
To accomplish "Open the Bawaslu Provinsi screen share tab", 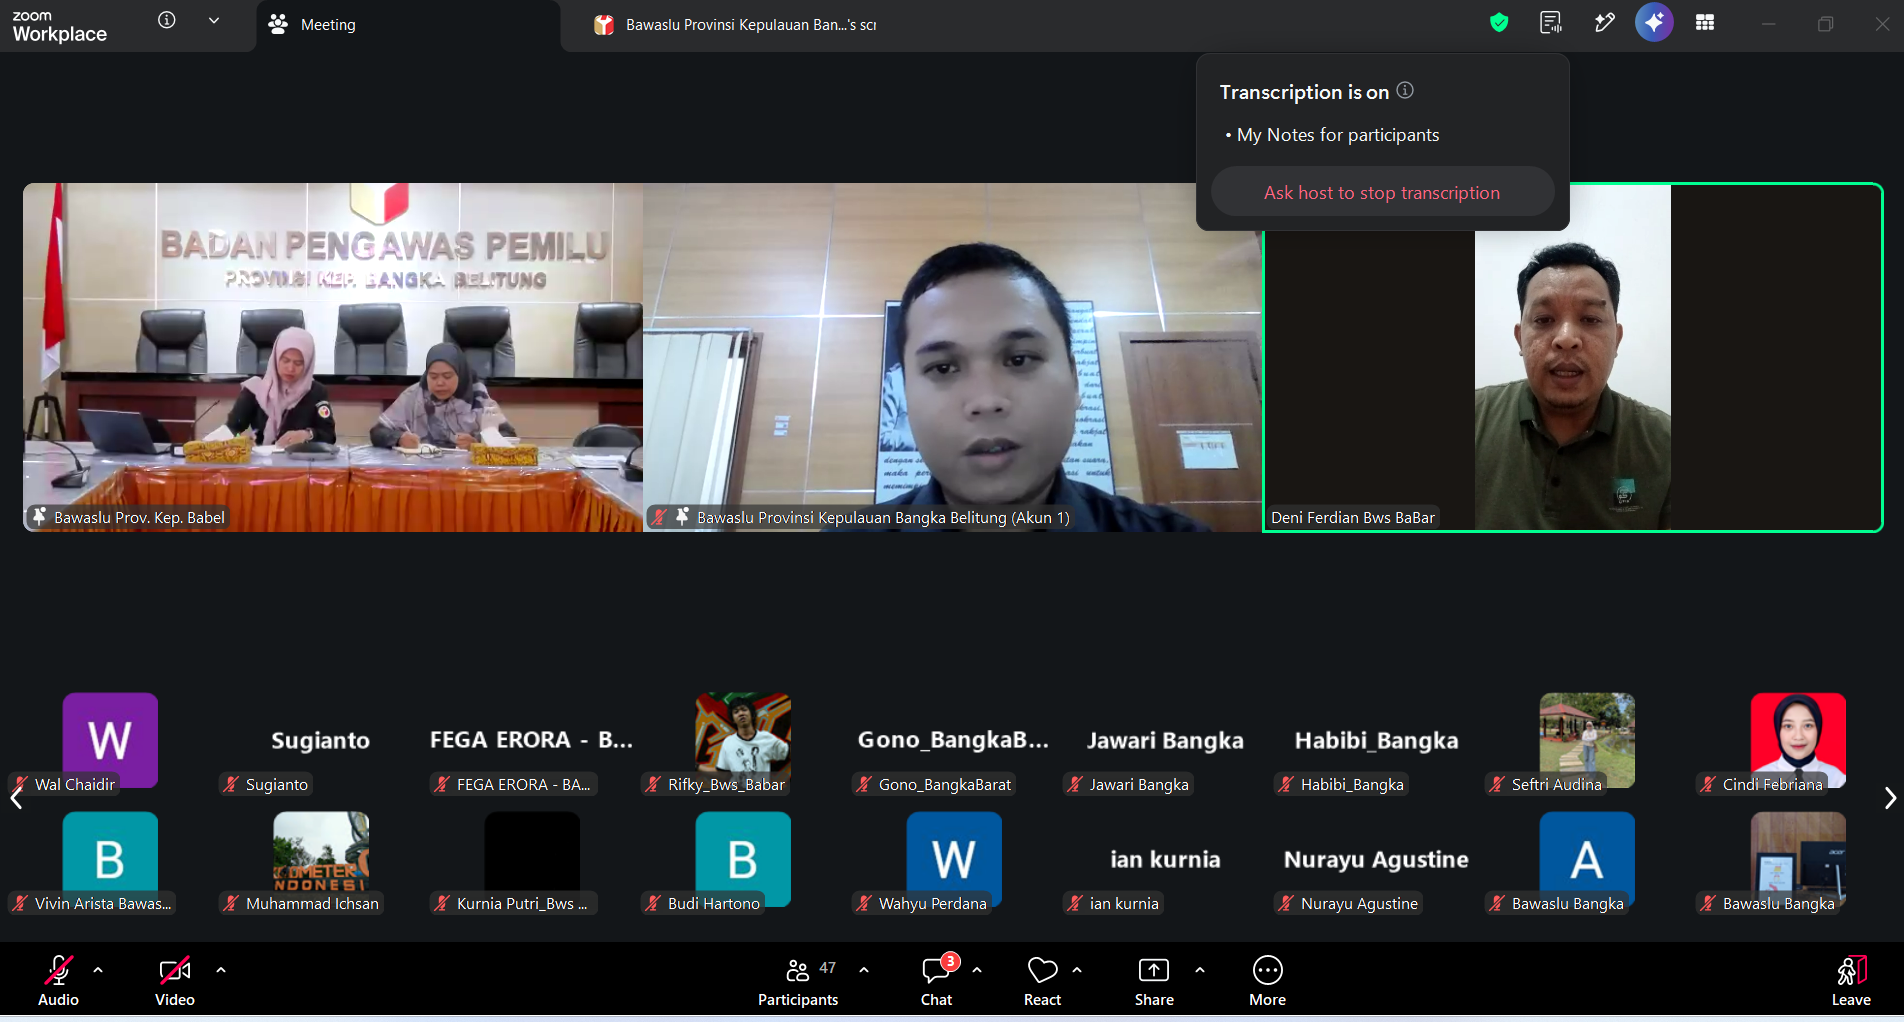I will click(736, 25).
